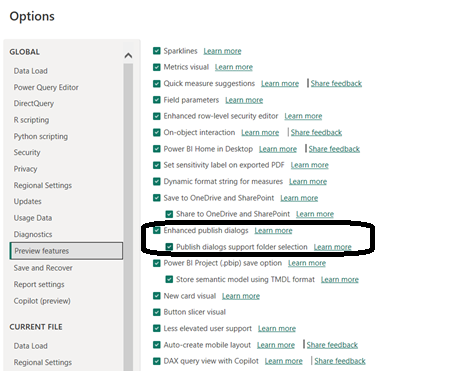Share feedback on Power BI Home in Desktop
The height and width of the screenshot is (371, 454).
point(334,149)
